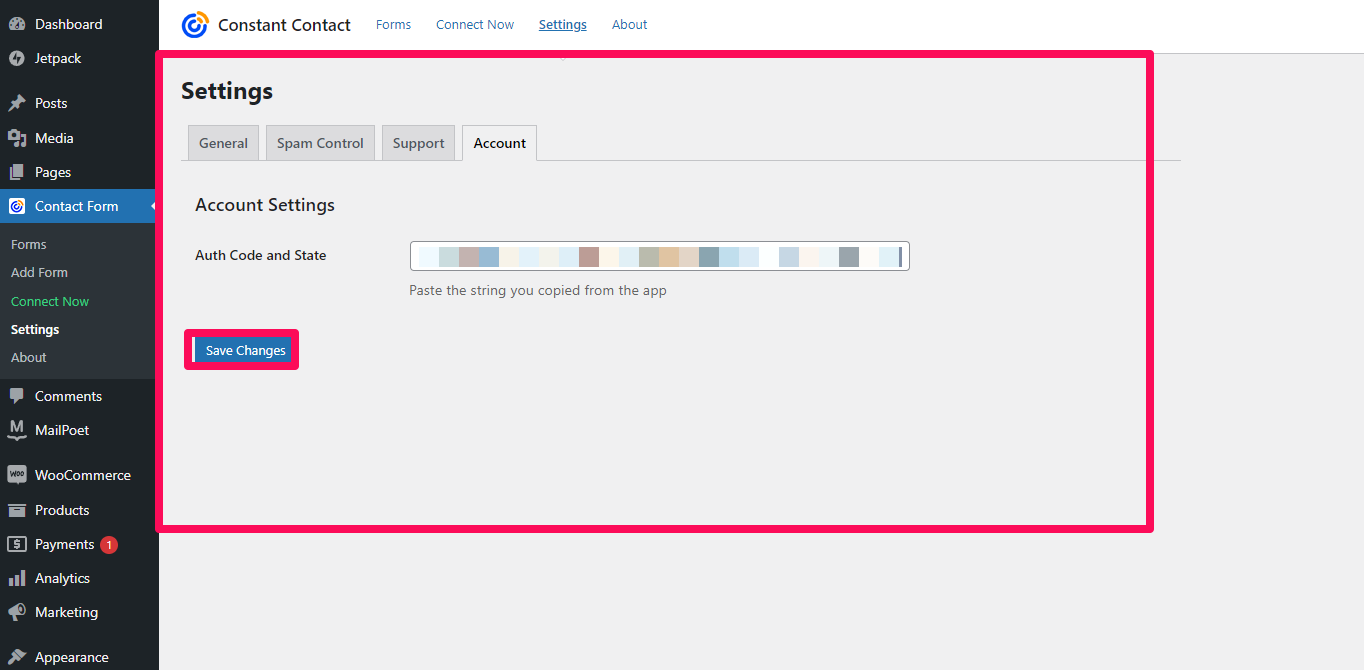
Task: Open Forms in the sidebar submenu
Action: pyautogui.click(x=29, y=244)
